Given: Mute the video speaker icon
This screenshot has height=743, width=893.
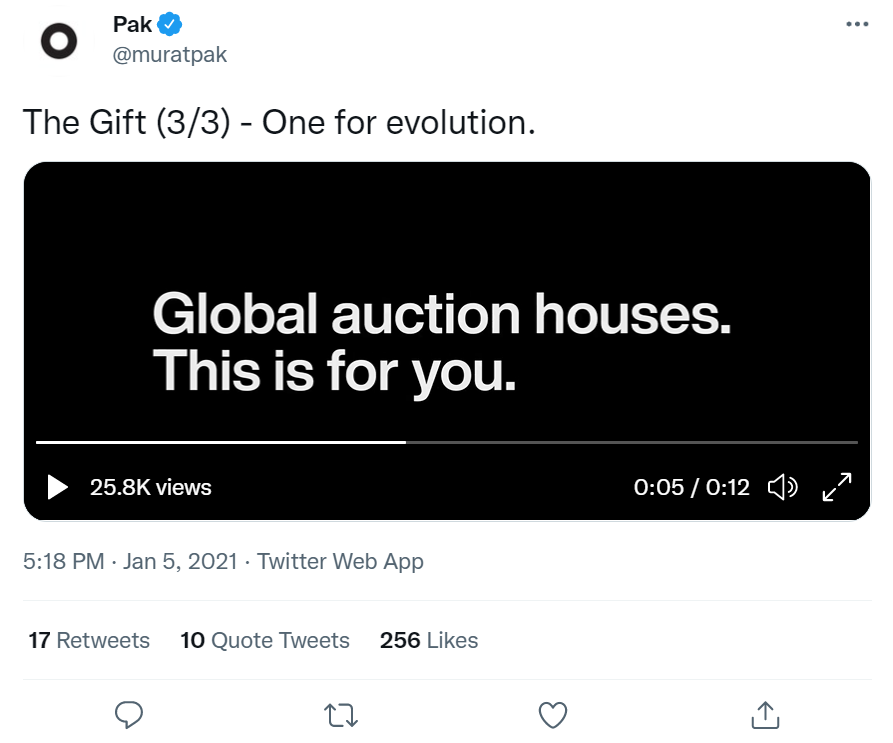Looking at the screenshot, I should [x=782, y=487].
